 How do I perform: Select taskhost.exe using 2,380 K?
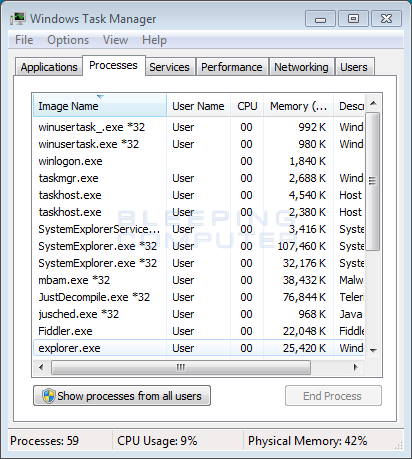coord(199,212)
